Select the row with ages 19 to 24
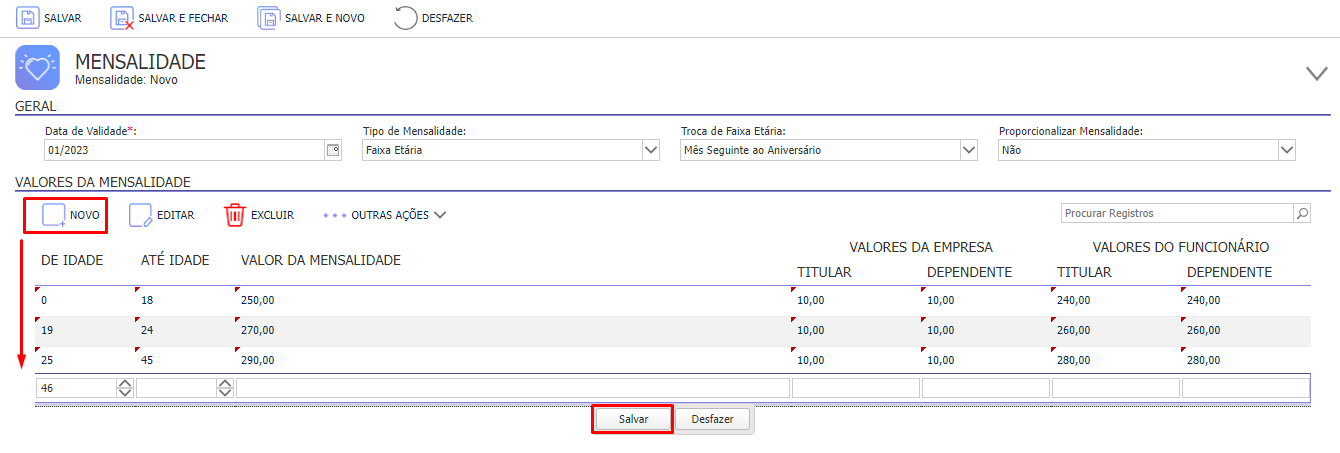The image size is (1340, 453). coord(672,330)
